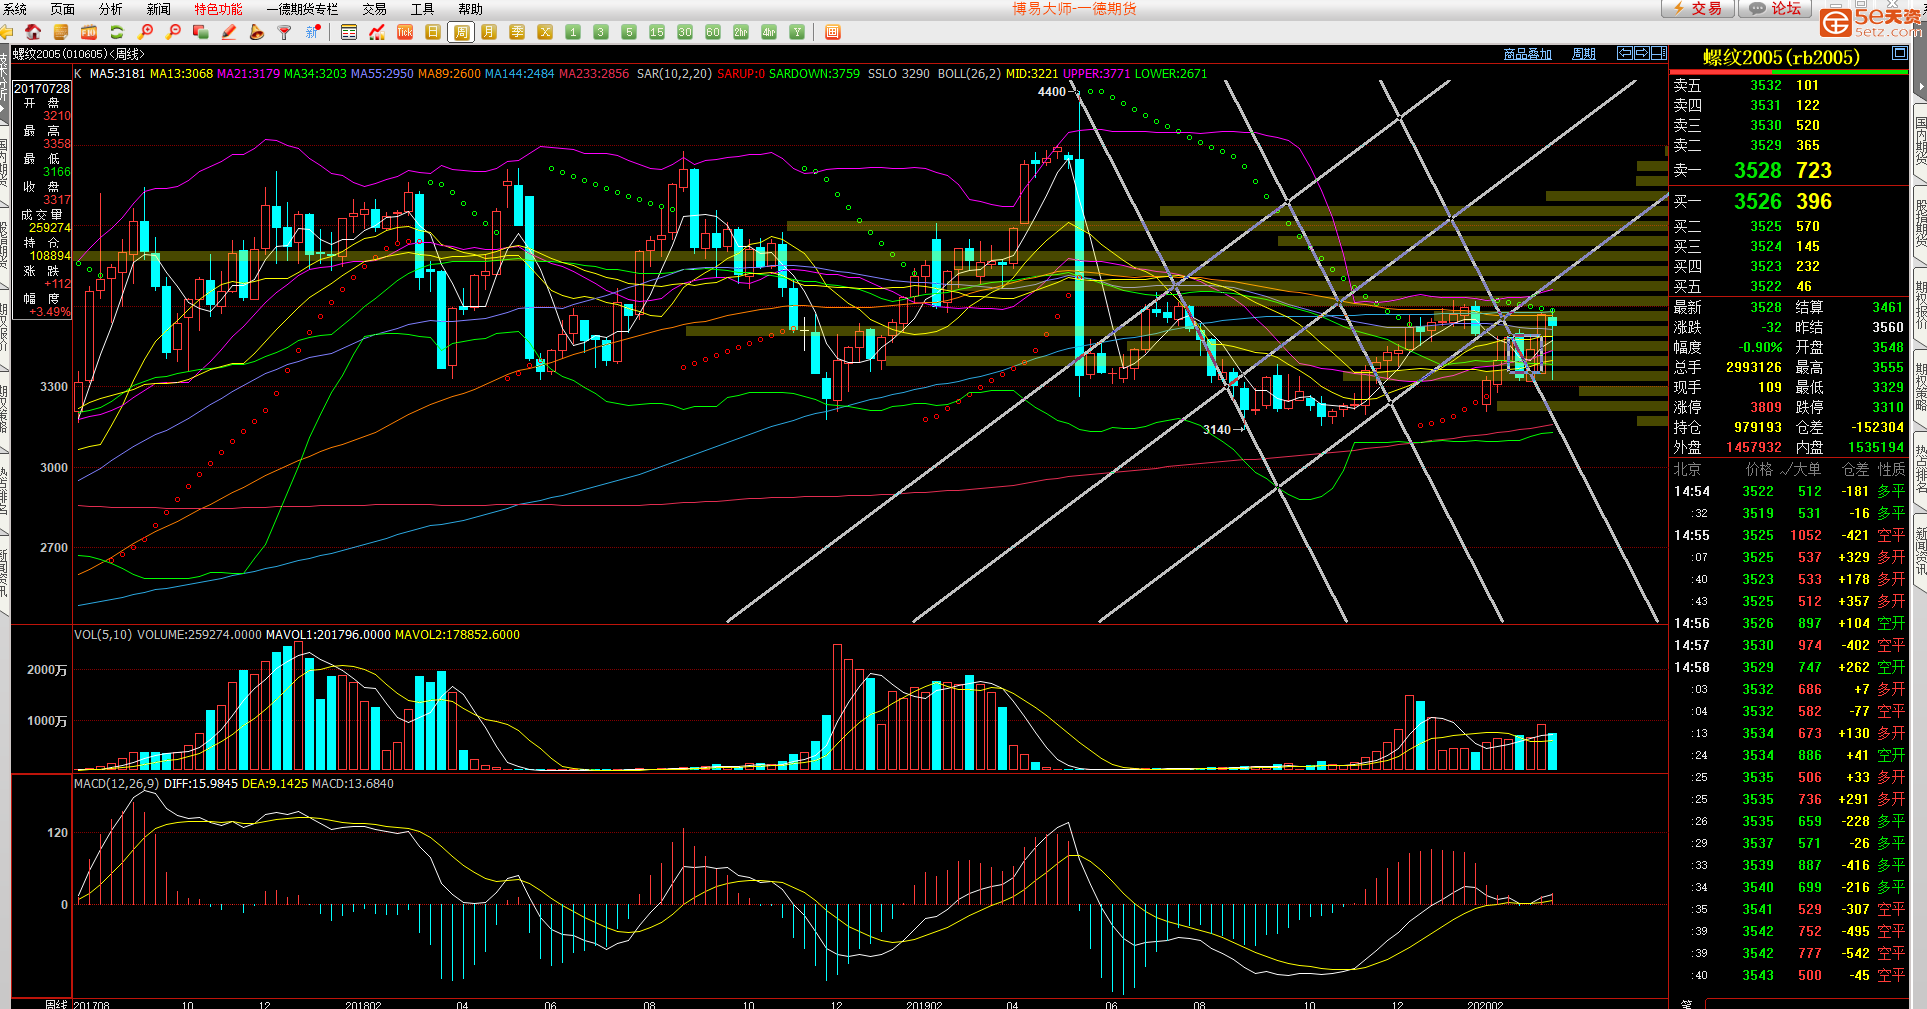Screen dimensions: 1927x1009
Task: Select the red pencil drawing tool
Action: pyautogui.click(x=229, y=32)
